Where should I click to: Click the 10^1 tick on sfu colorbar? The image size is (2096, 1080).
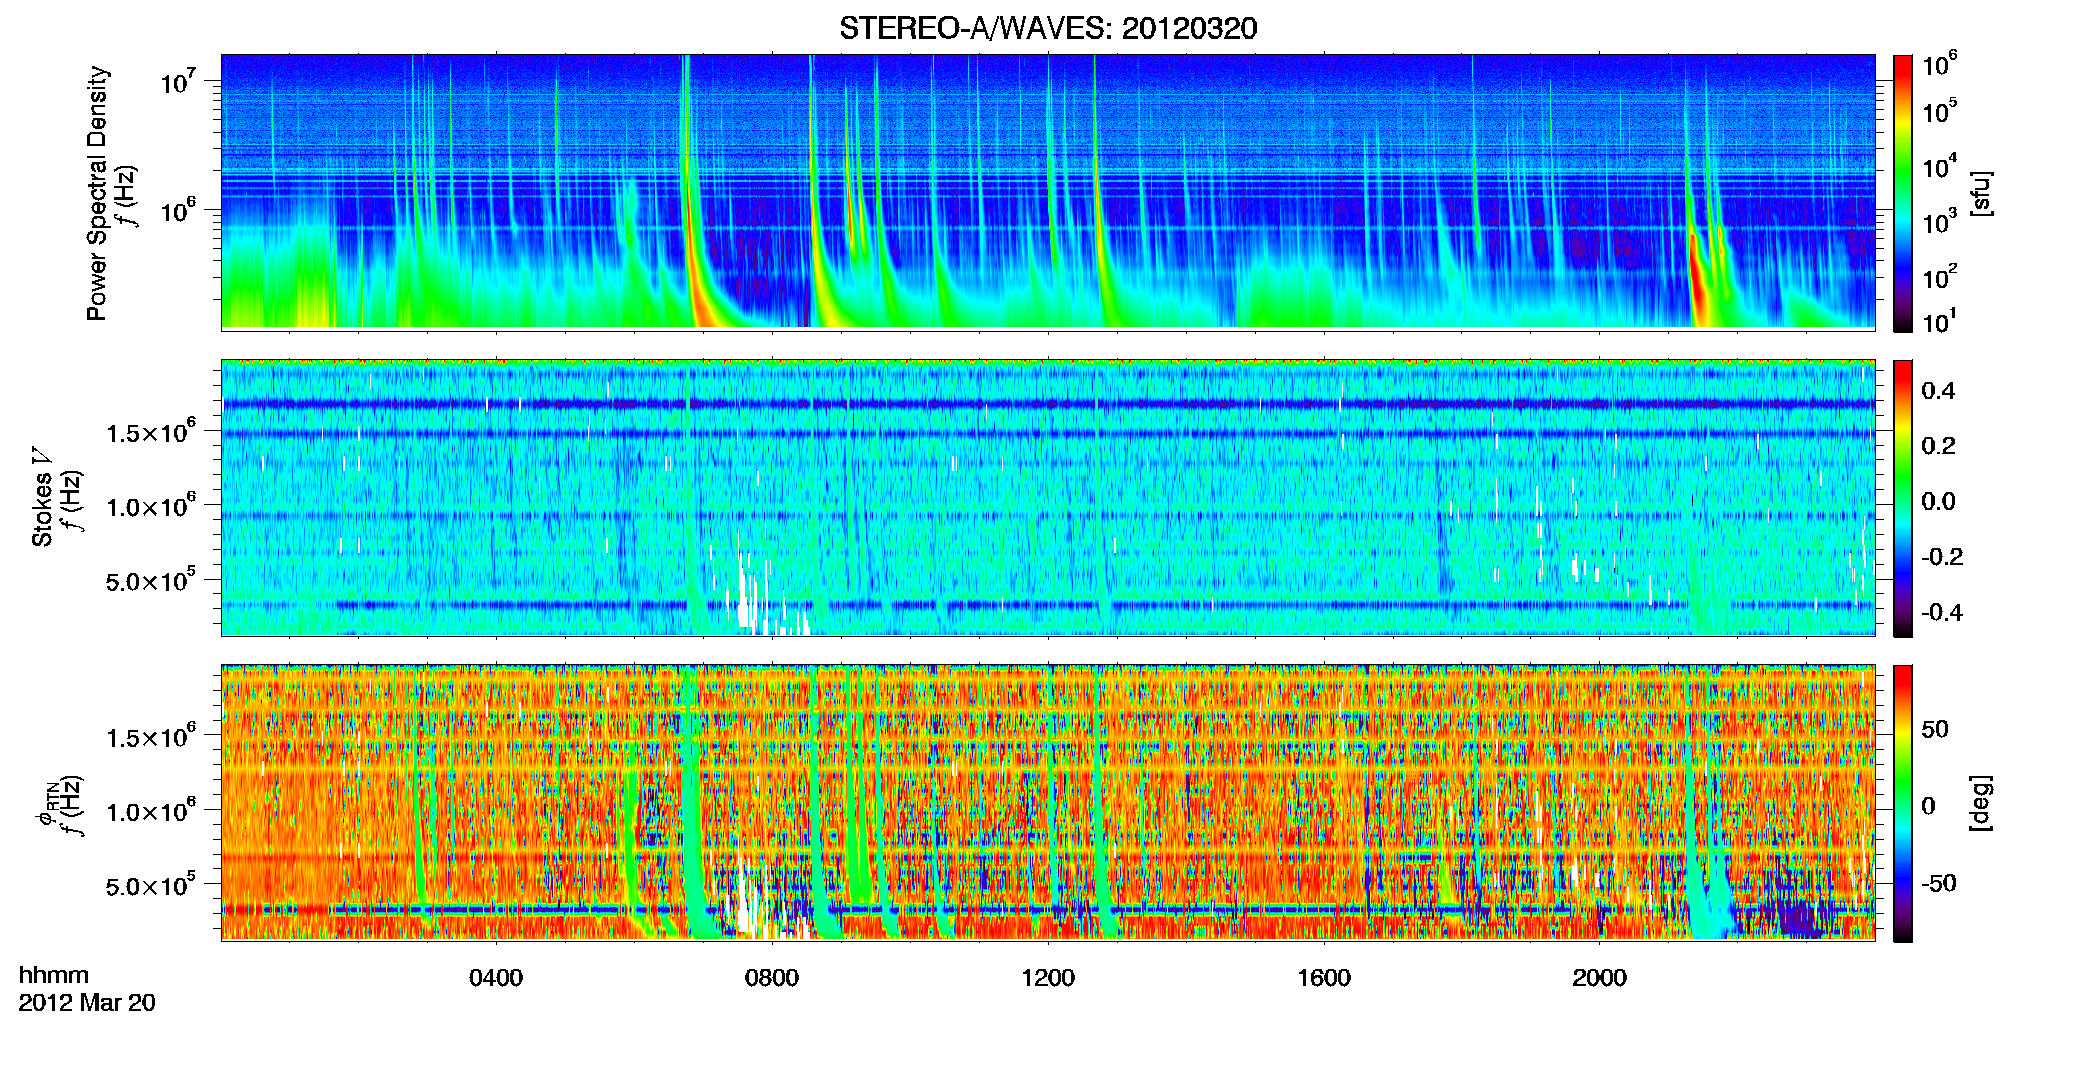1938,322
